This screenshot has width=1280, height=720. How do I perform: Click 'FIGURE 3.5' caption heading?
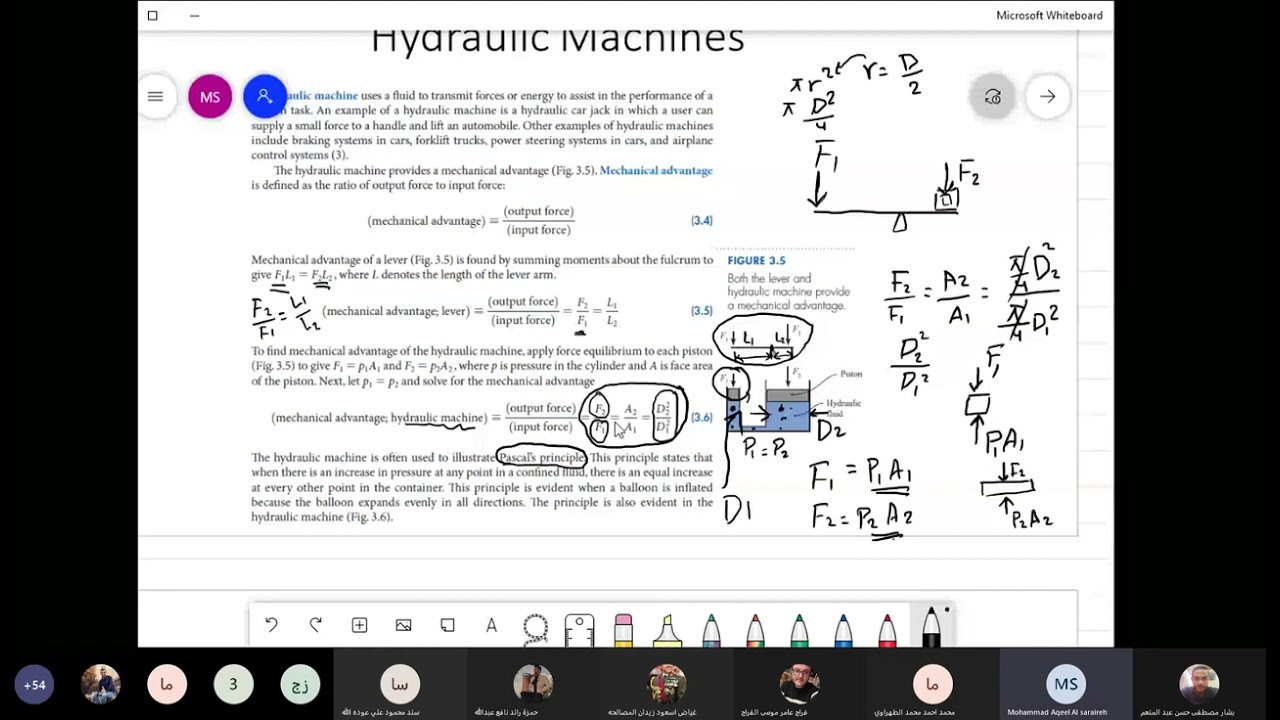pyautogui.click(x=756, y=260)
